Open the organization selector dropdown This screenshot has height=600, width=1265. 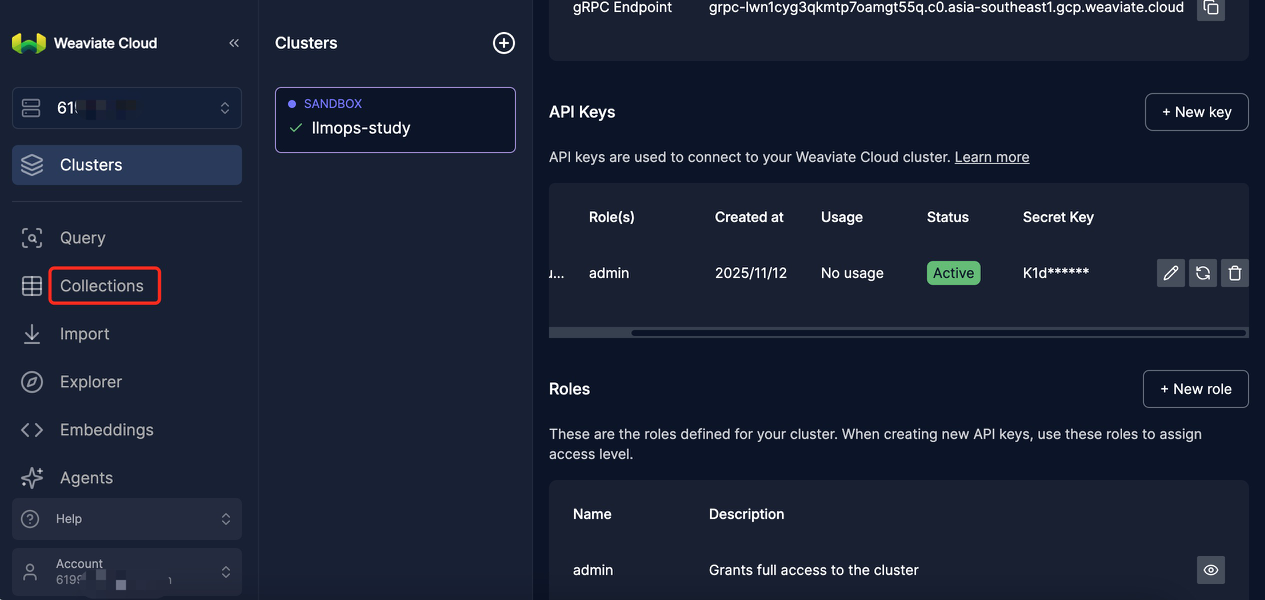pyautogui.click(x=127, y=108)
